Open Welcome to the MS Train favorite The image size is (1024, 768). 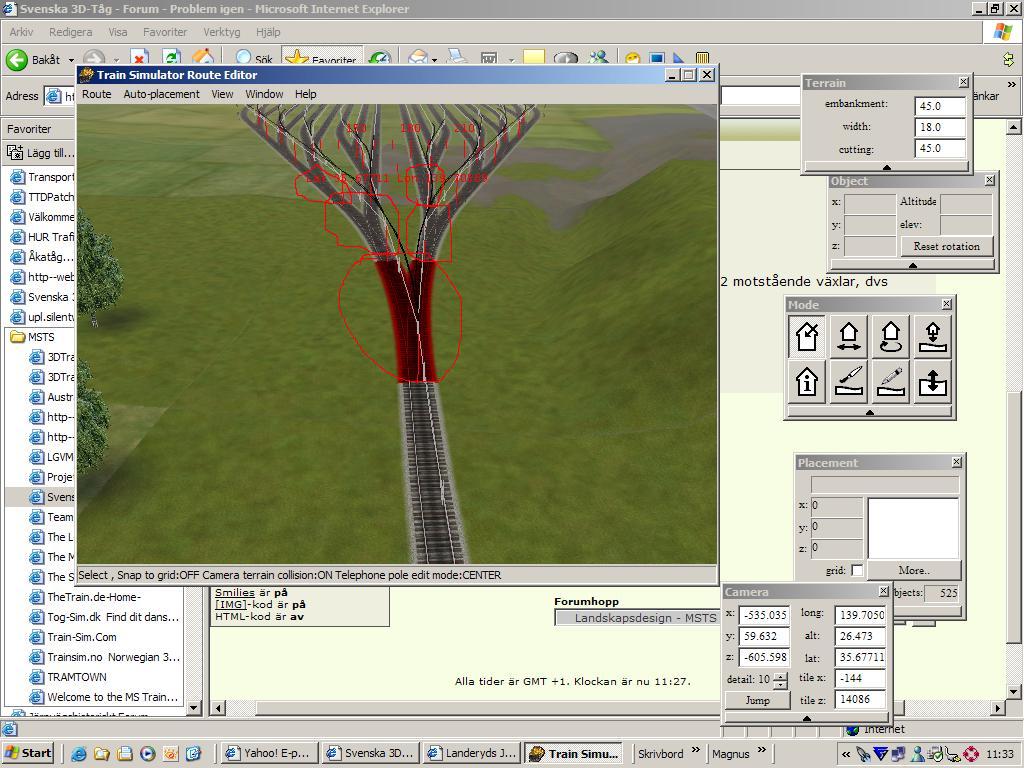click(112, 697)
